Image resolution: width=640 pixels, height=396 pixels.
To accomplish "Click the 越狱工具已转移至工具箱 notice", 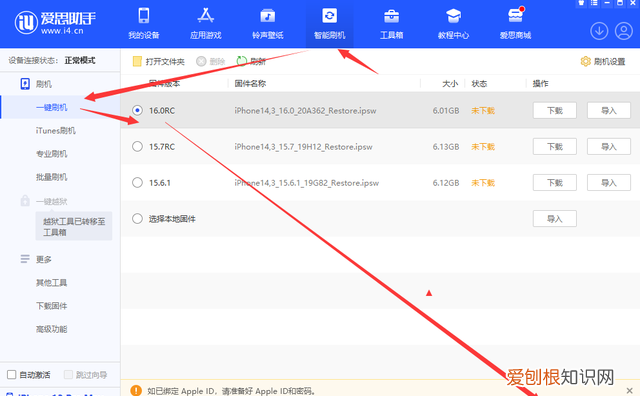I will click(74, 227).
